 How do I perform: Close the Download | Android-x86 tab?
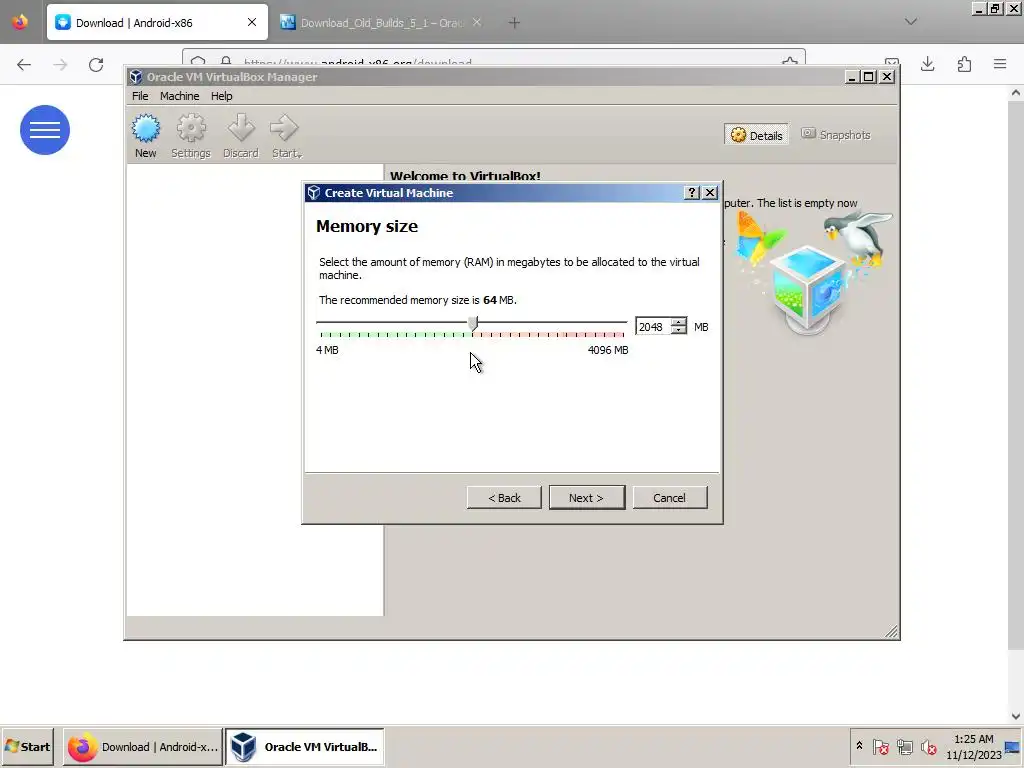[x=251, y=23]
